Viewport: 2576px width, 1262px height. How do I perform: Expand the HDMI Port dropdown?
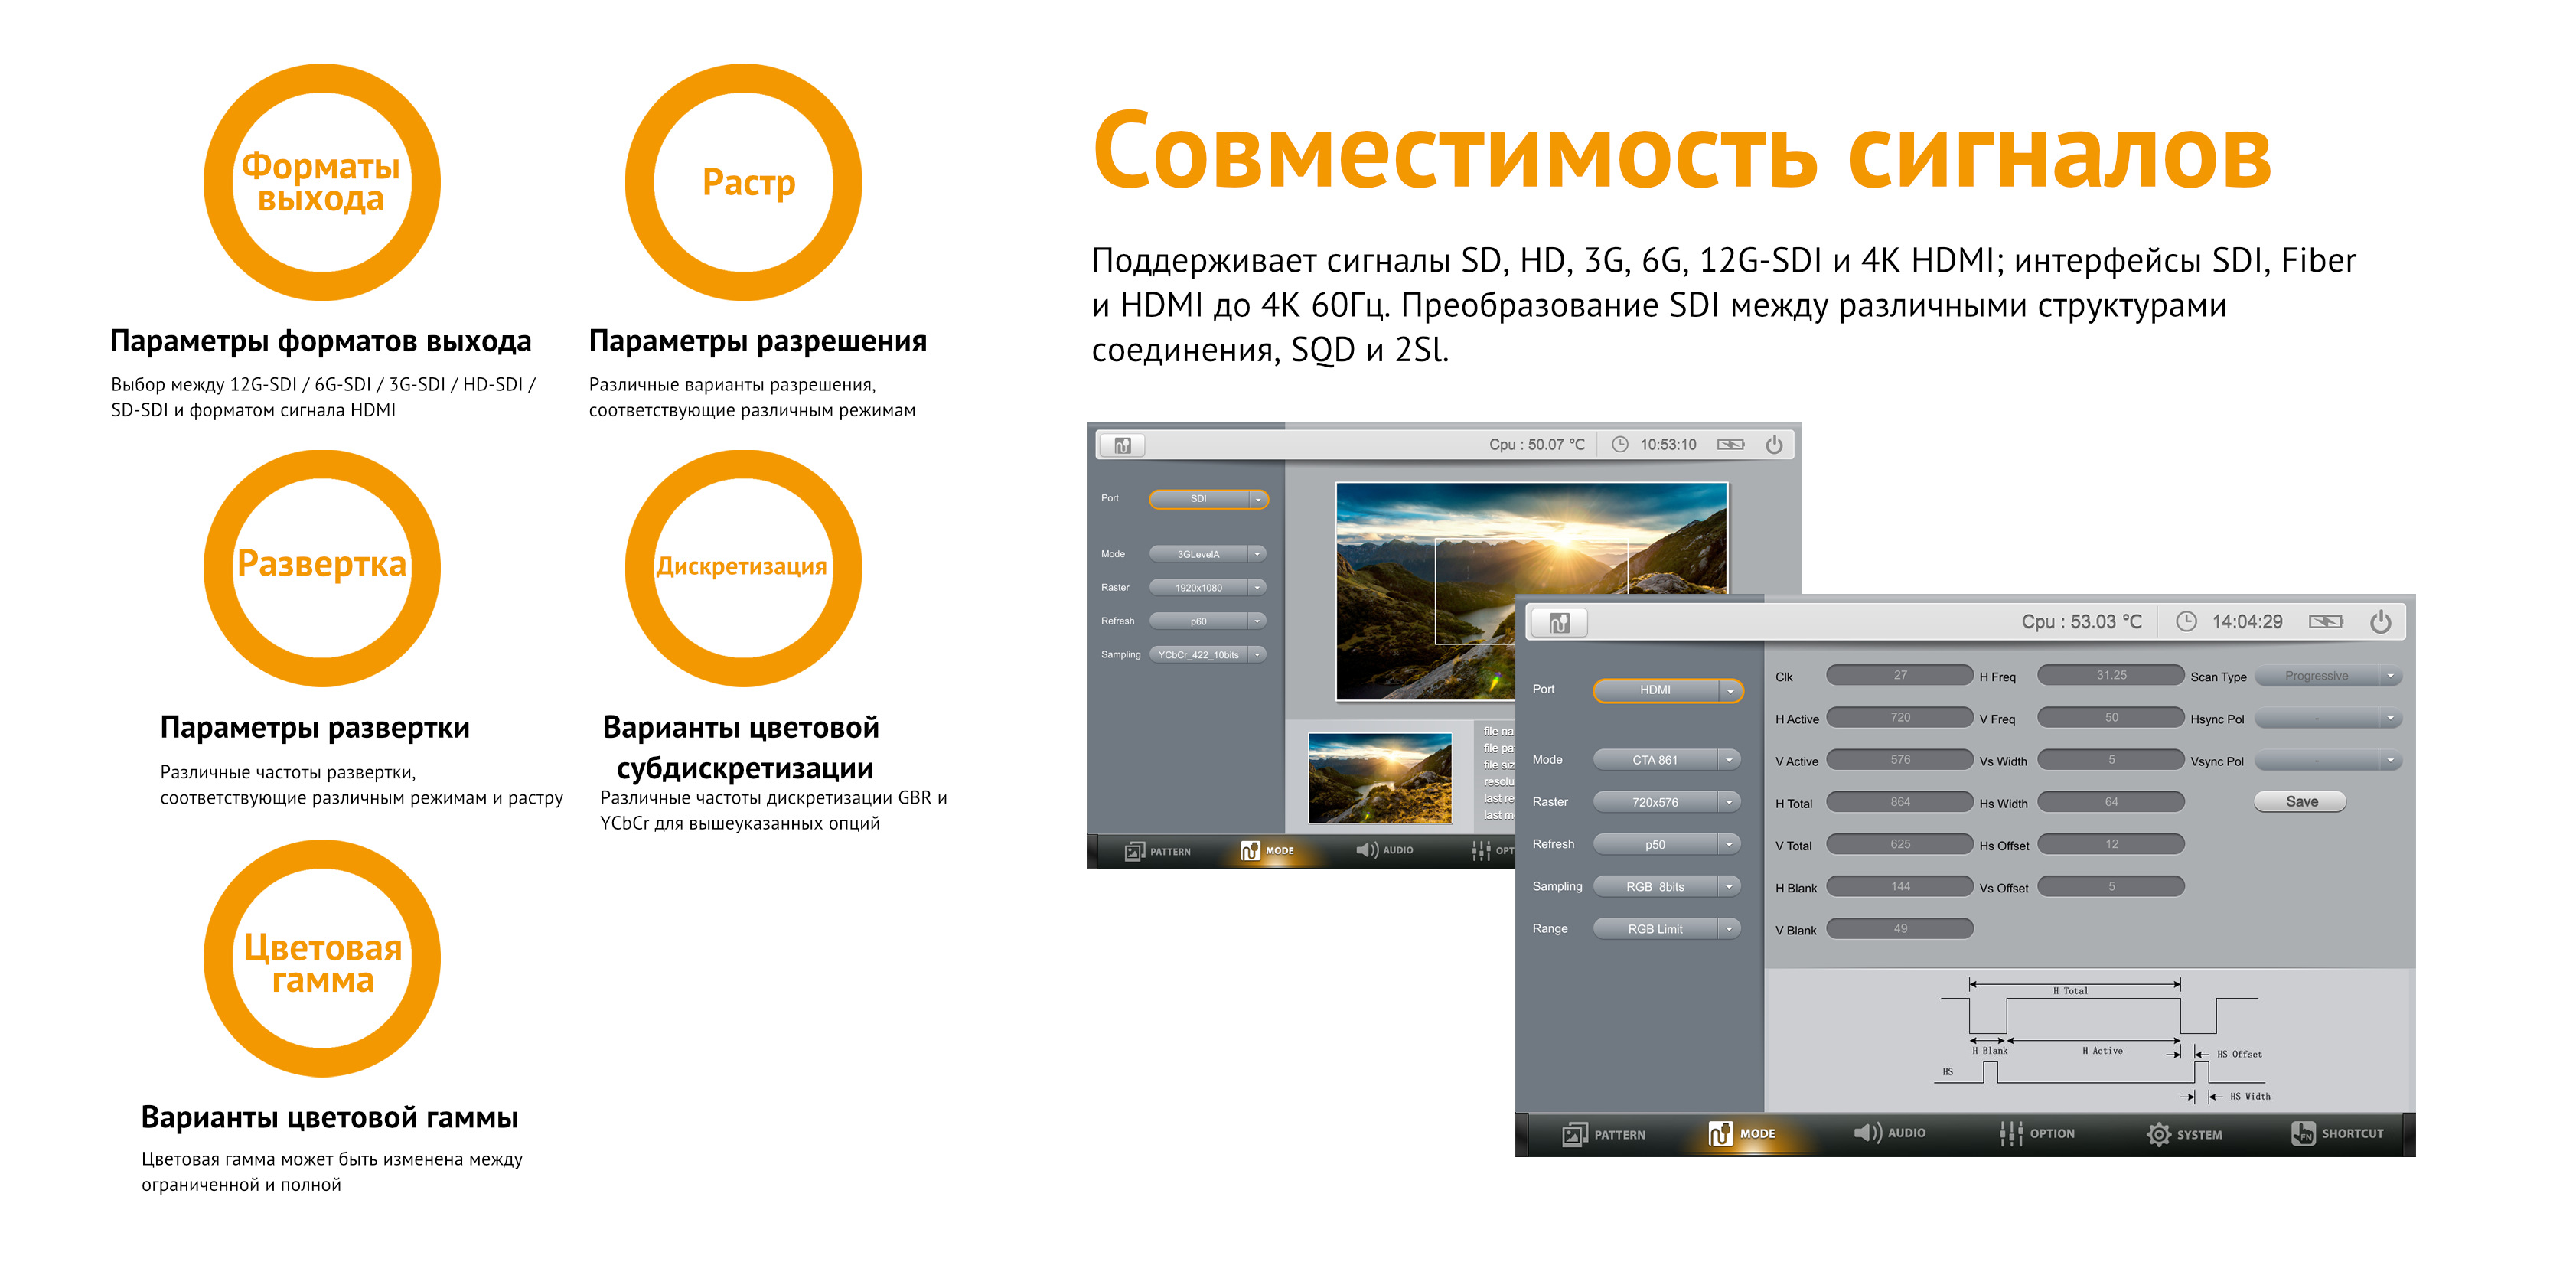pyautogui.click(x=1667, y=690)
